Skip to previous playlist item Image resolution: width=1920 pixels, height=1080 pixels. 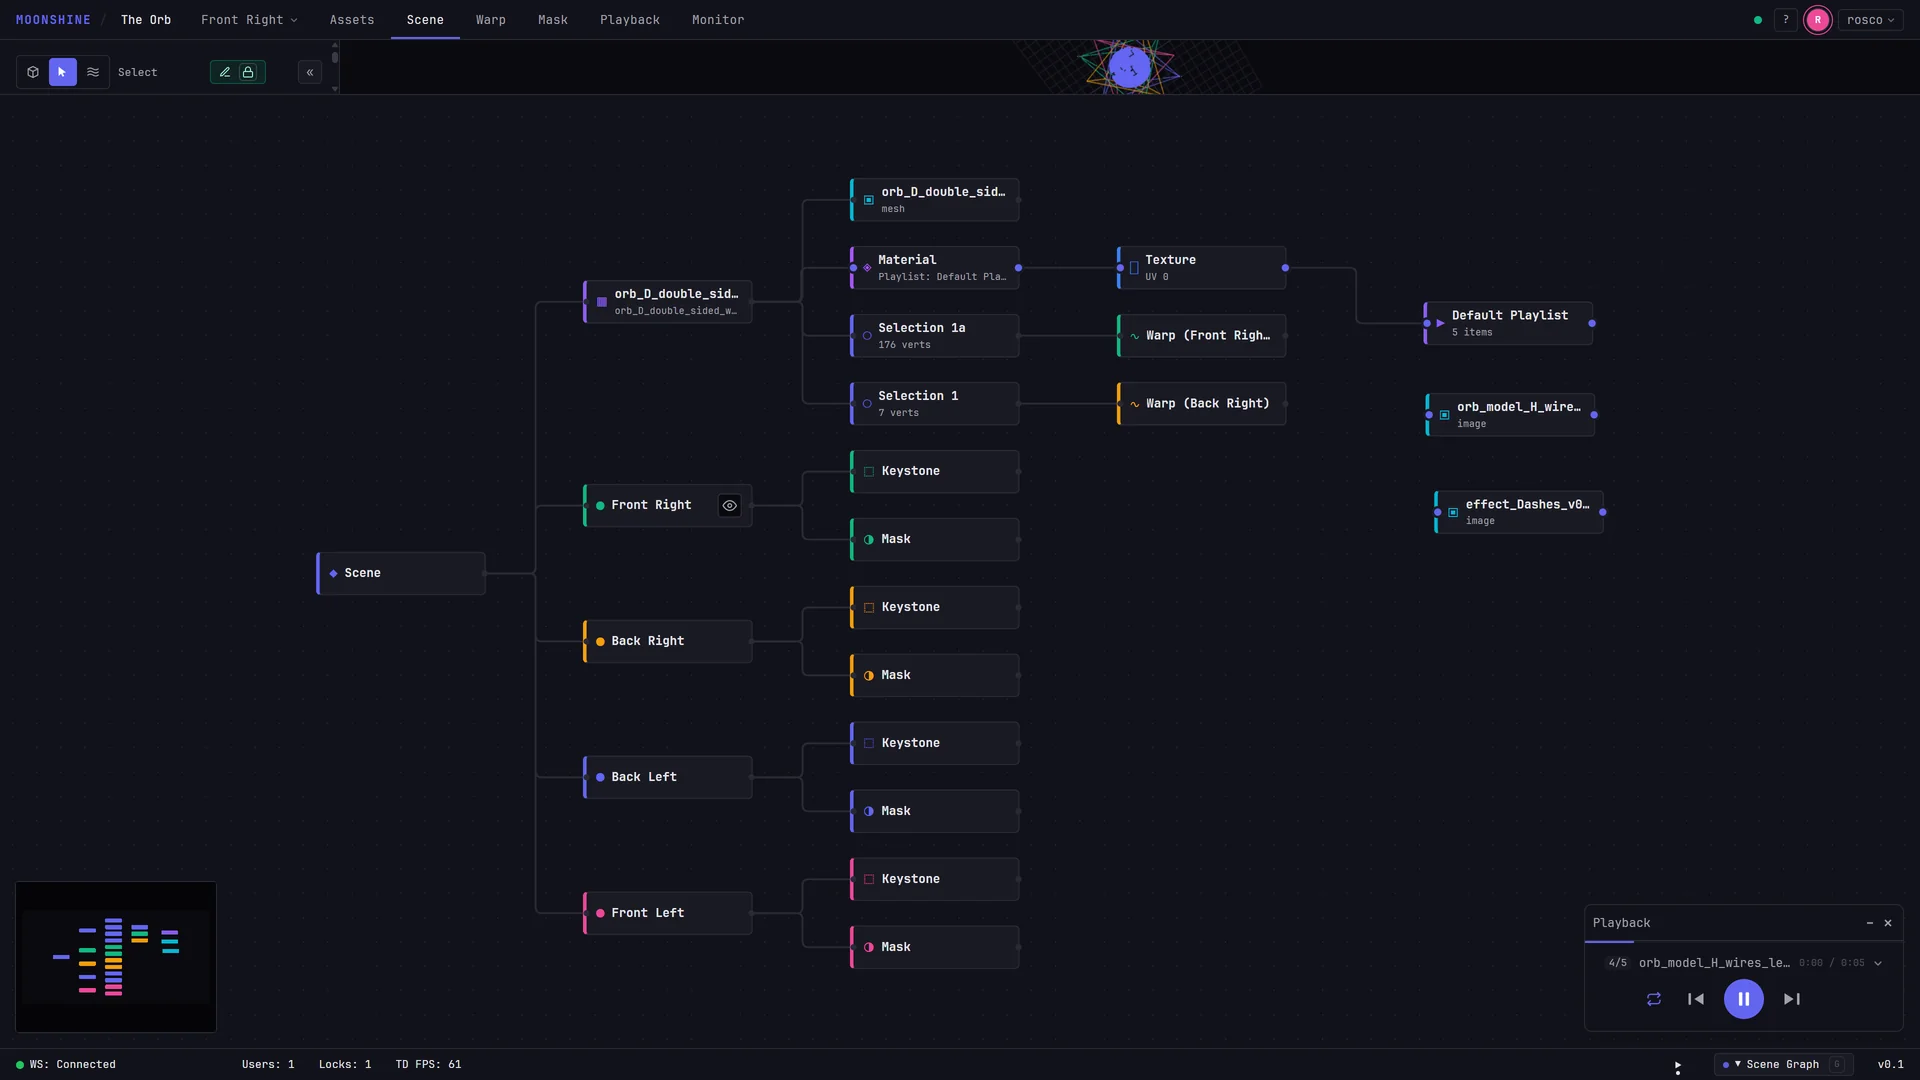[x=1696, y=999]
